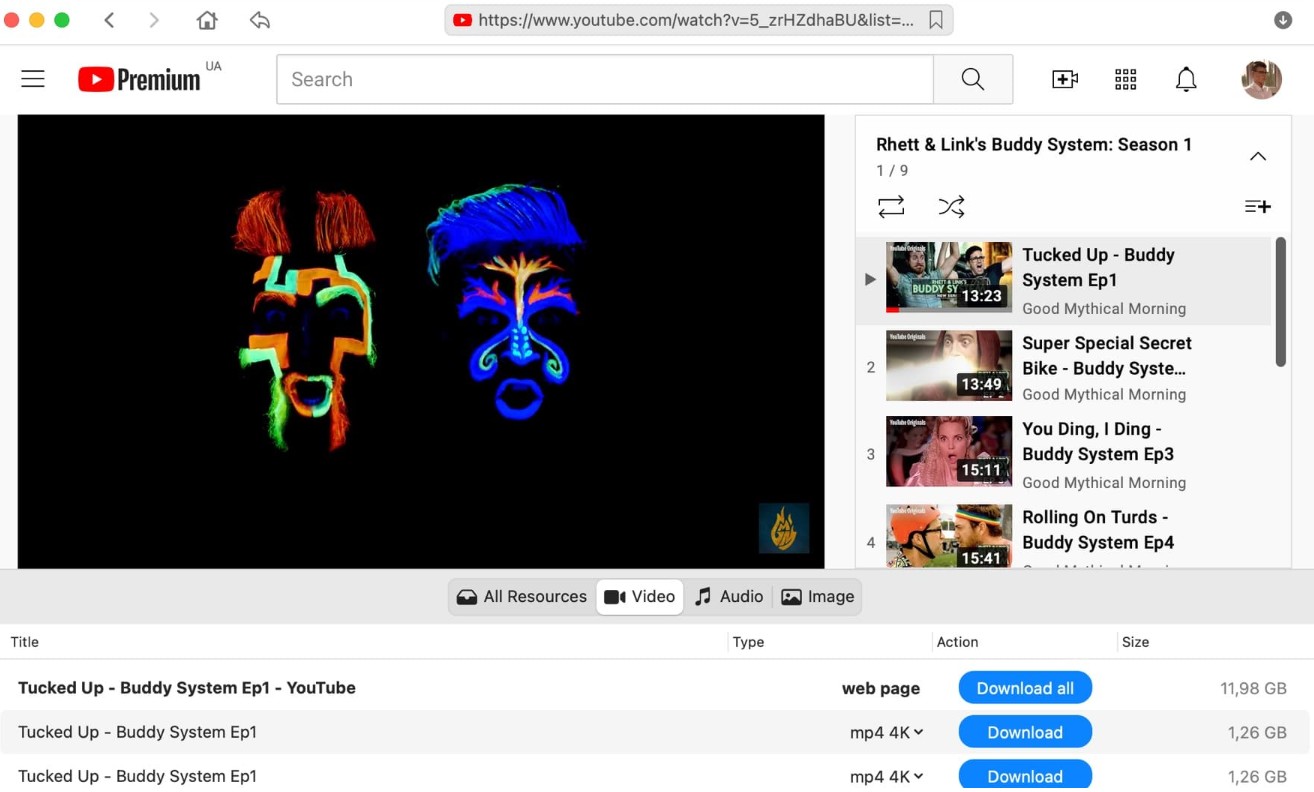Click the playlist panel scrollbar
This screenshot has width=1314, height=792.
(x=1281, y=302)
